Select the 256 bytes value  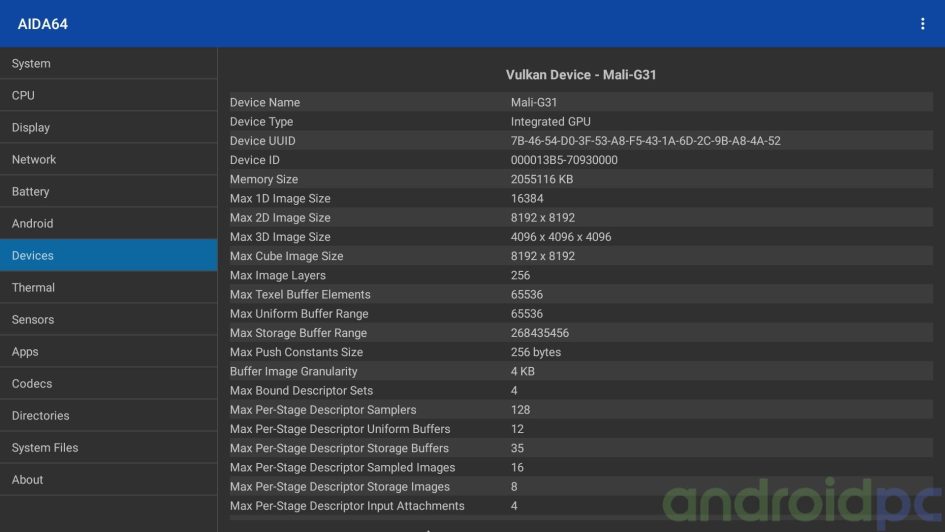536,352
